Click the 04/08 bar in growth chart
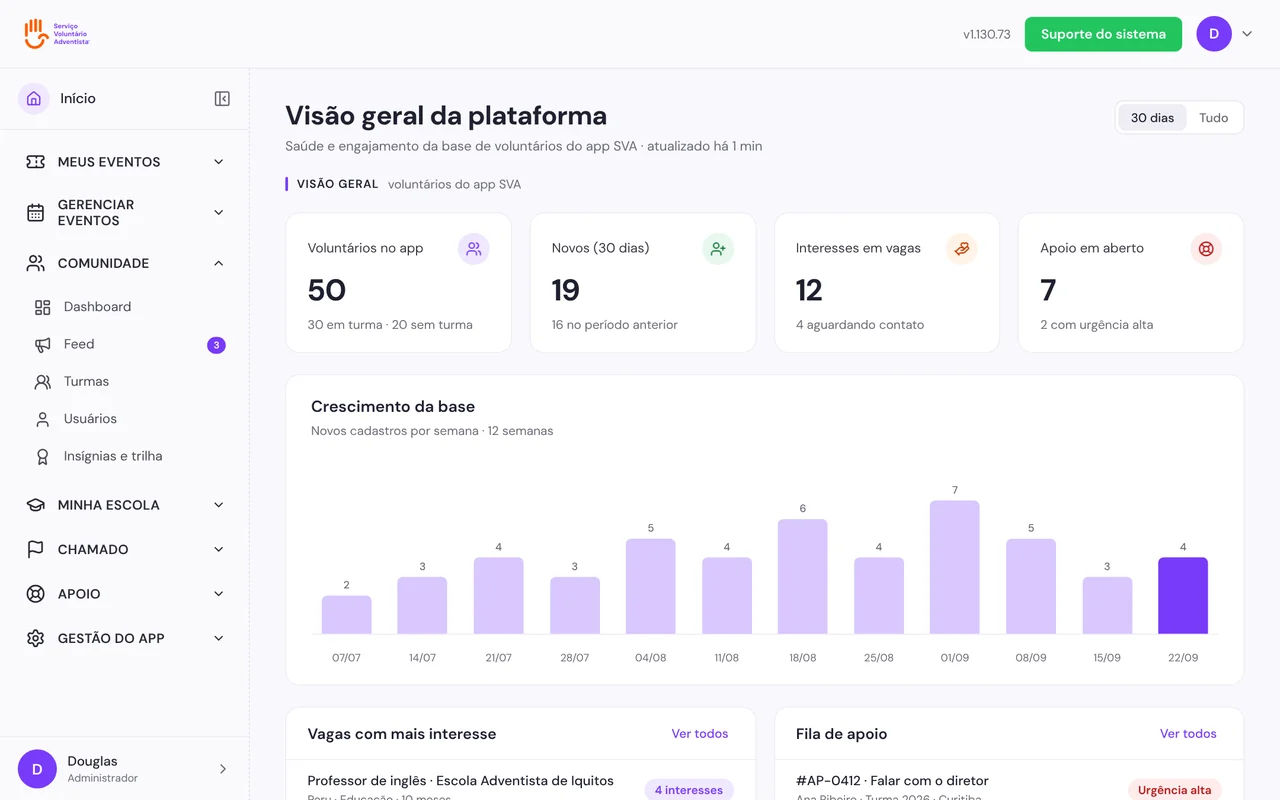 [x=651, y=586]
